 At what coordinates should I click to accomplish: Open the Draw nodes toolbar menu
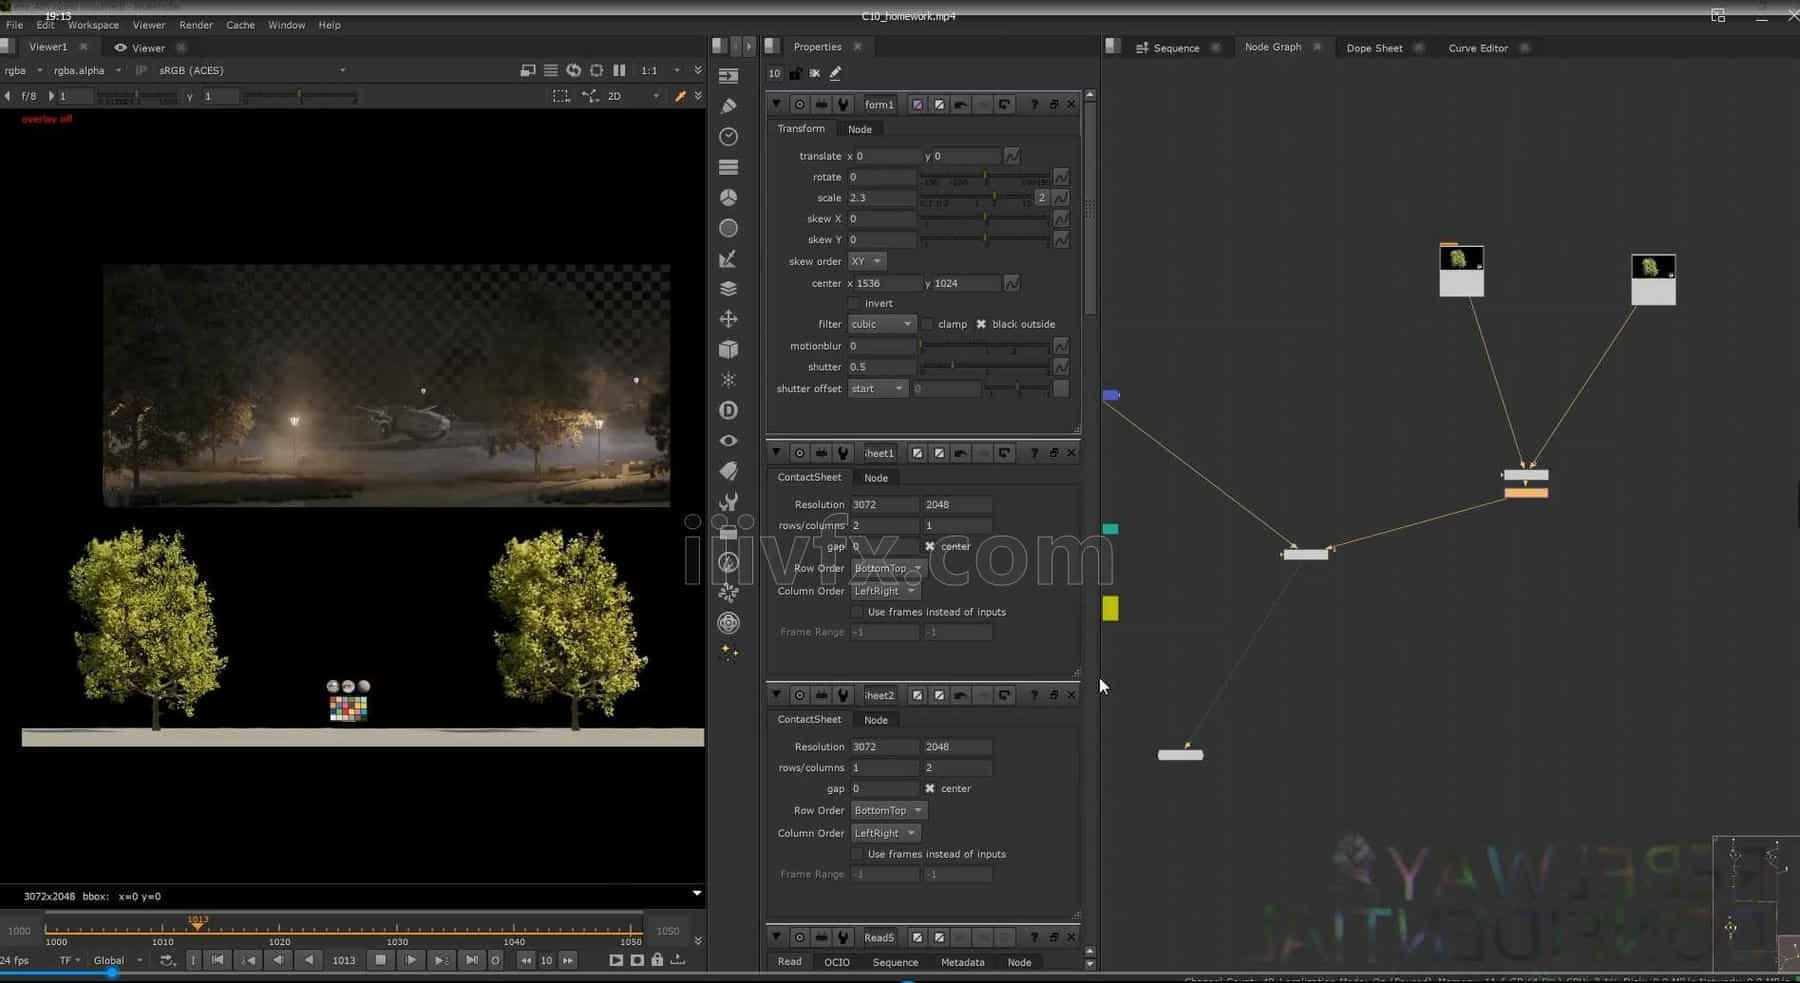(x=728, y=106)
